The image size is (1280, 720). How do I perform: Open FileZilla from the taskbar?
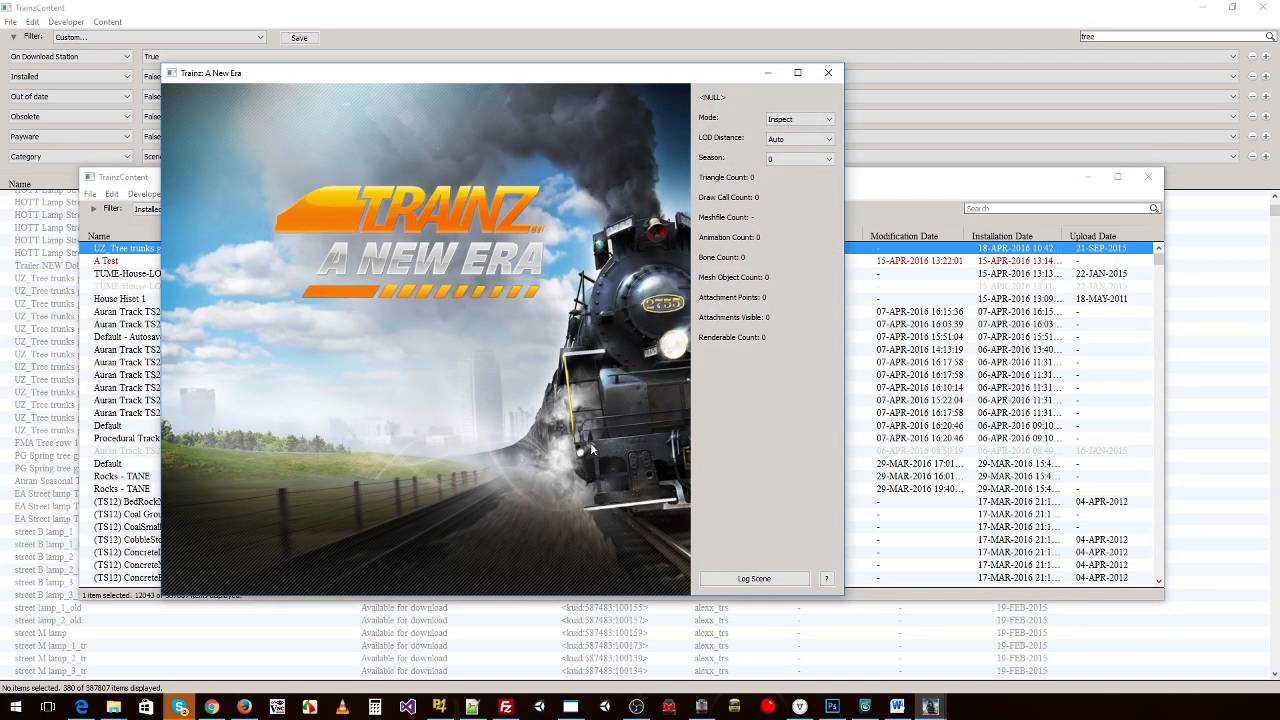[505, 707]
